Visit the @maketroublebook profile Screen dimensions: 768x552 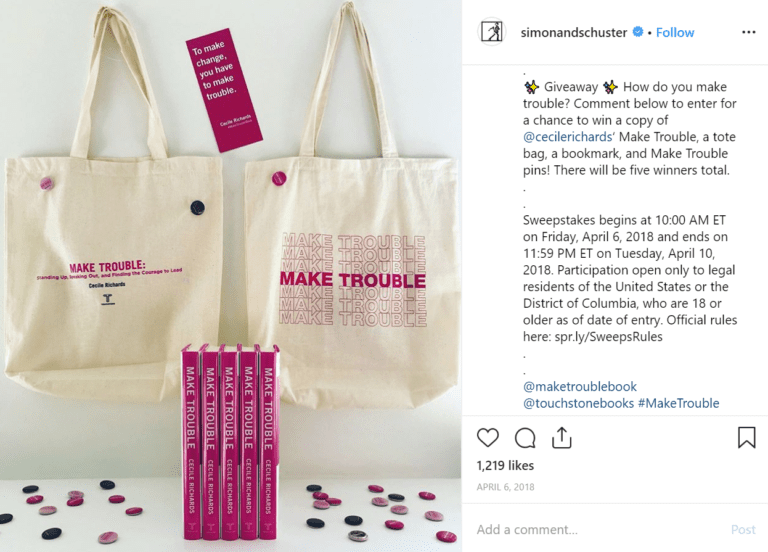(580, 386)
